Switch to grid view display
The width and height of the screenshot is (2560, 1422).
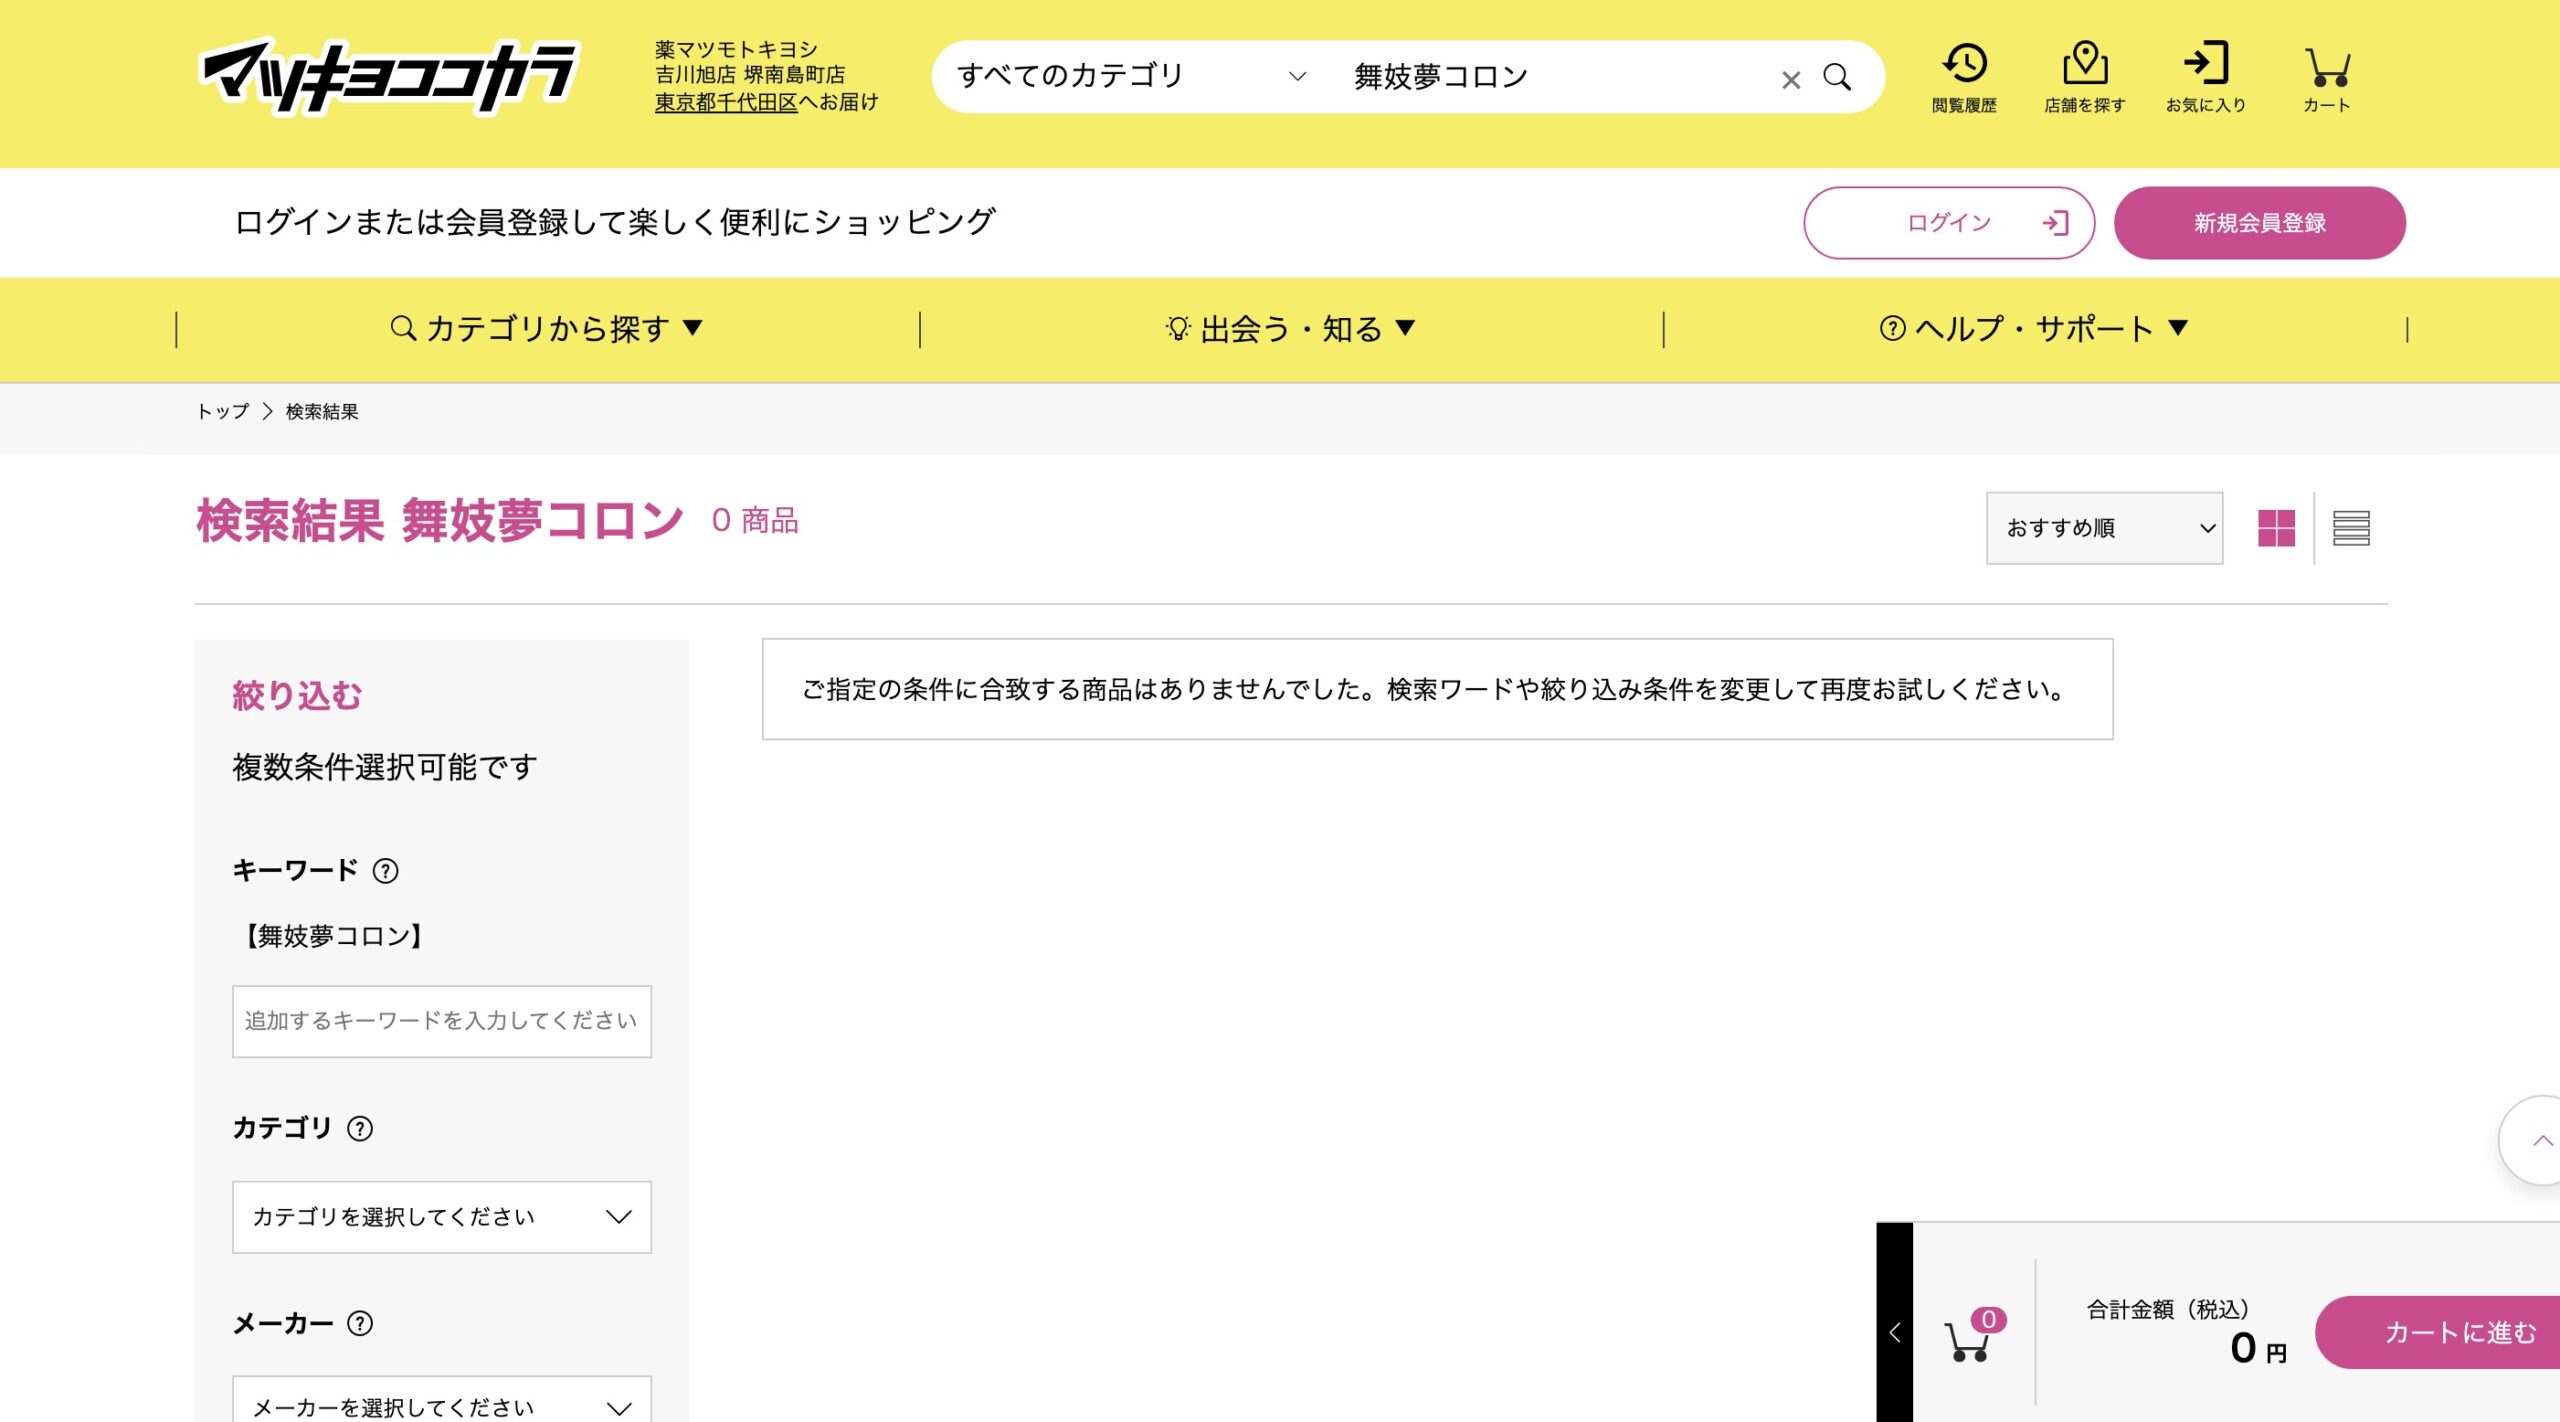(2276, 528)
